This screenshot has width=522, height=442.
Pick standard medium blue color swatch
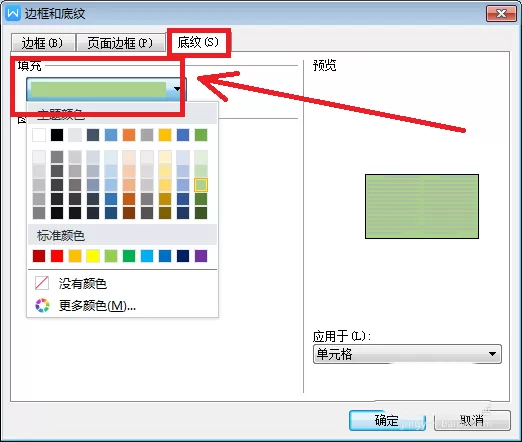pyautogui.click(x=165, y=256)
